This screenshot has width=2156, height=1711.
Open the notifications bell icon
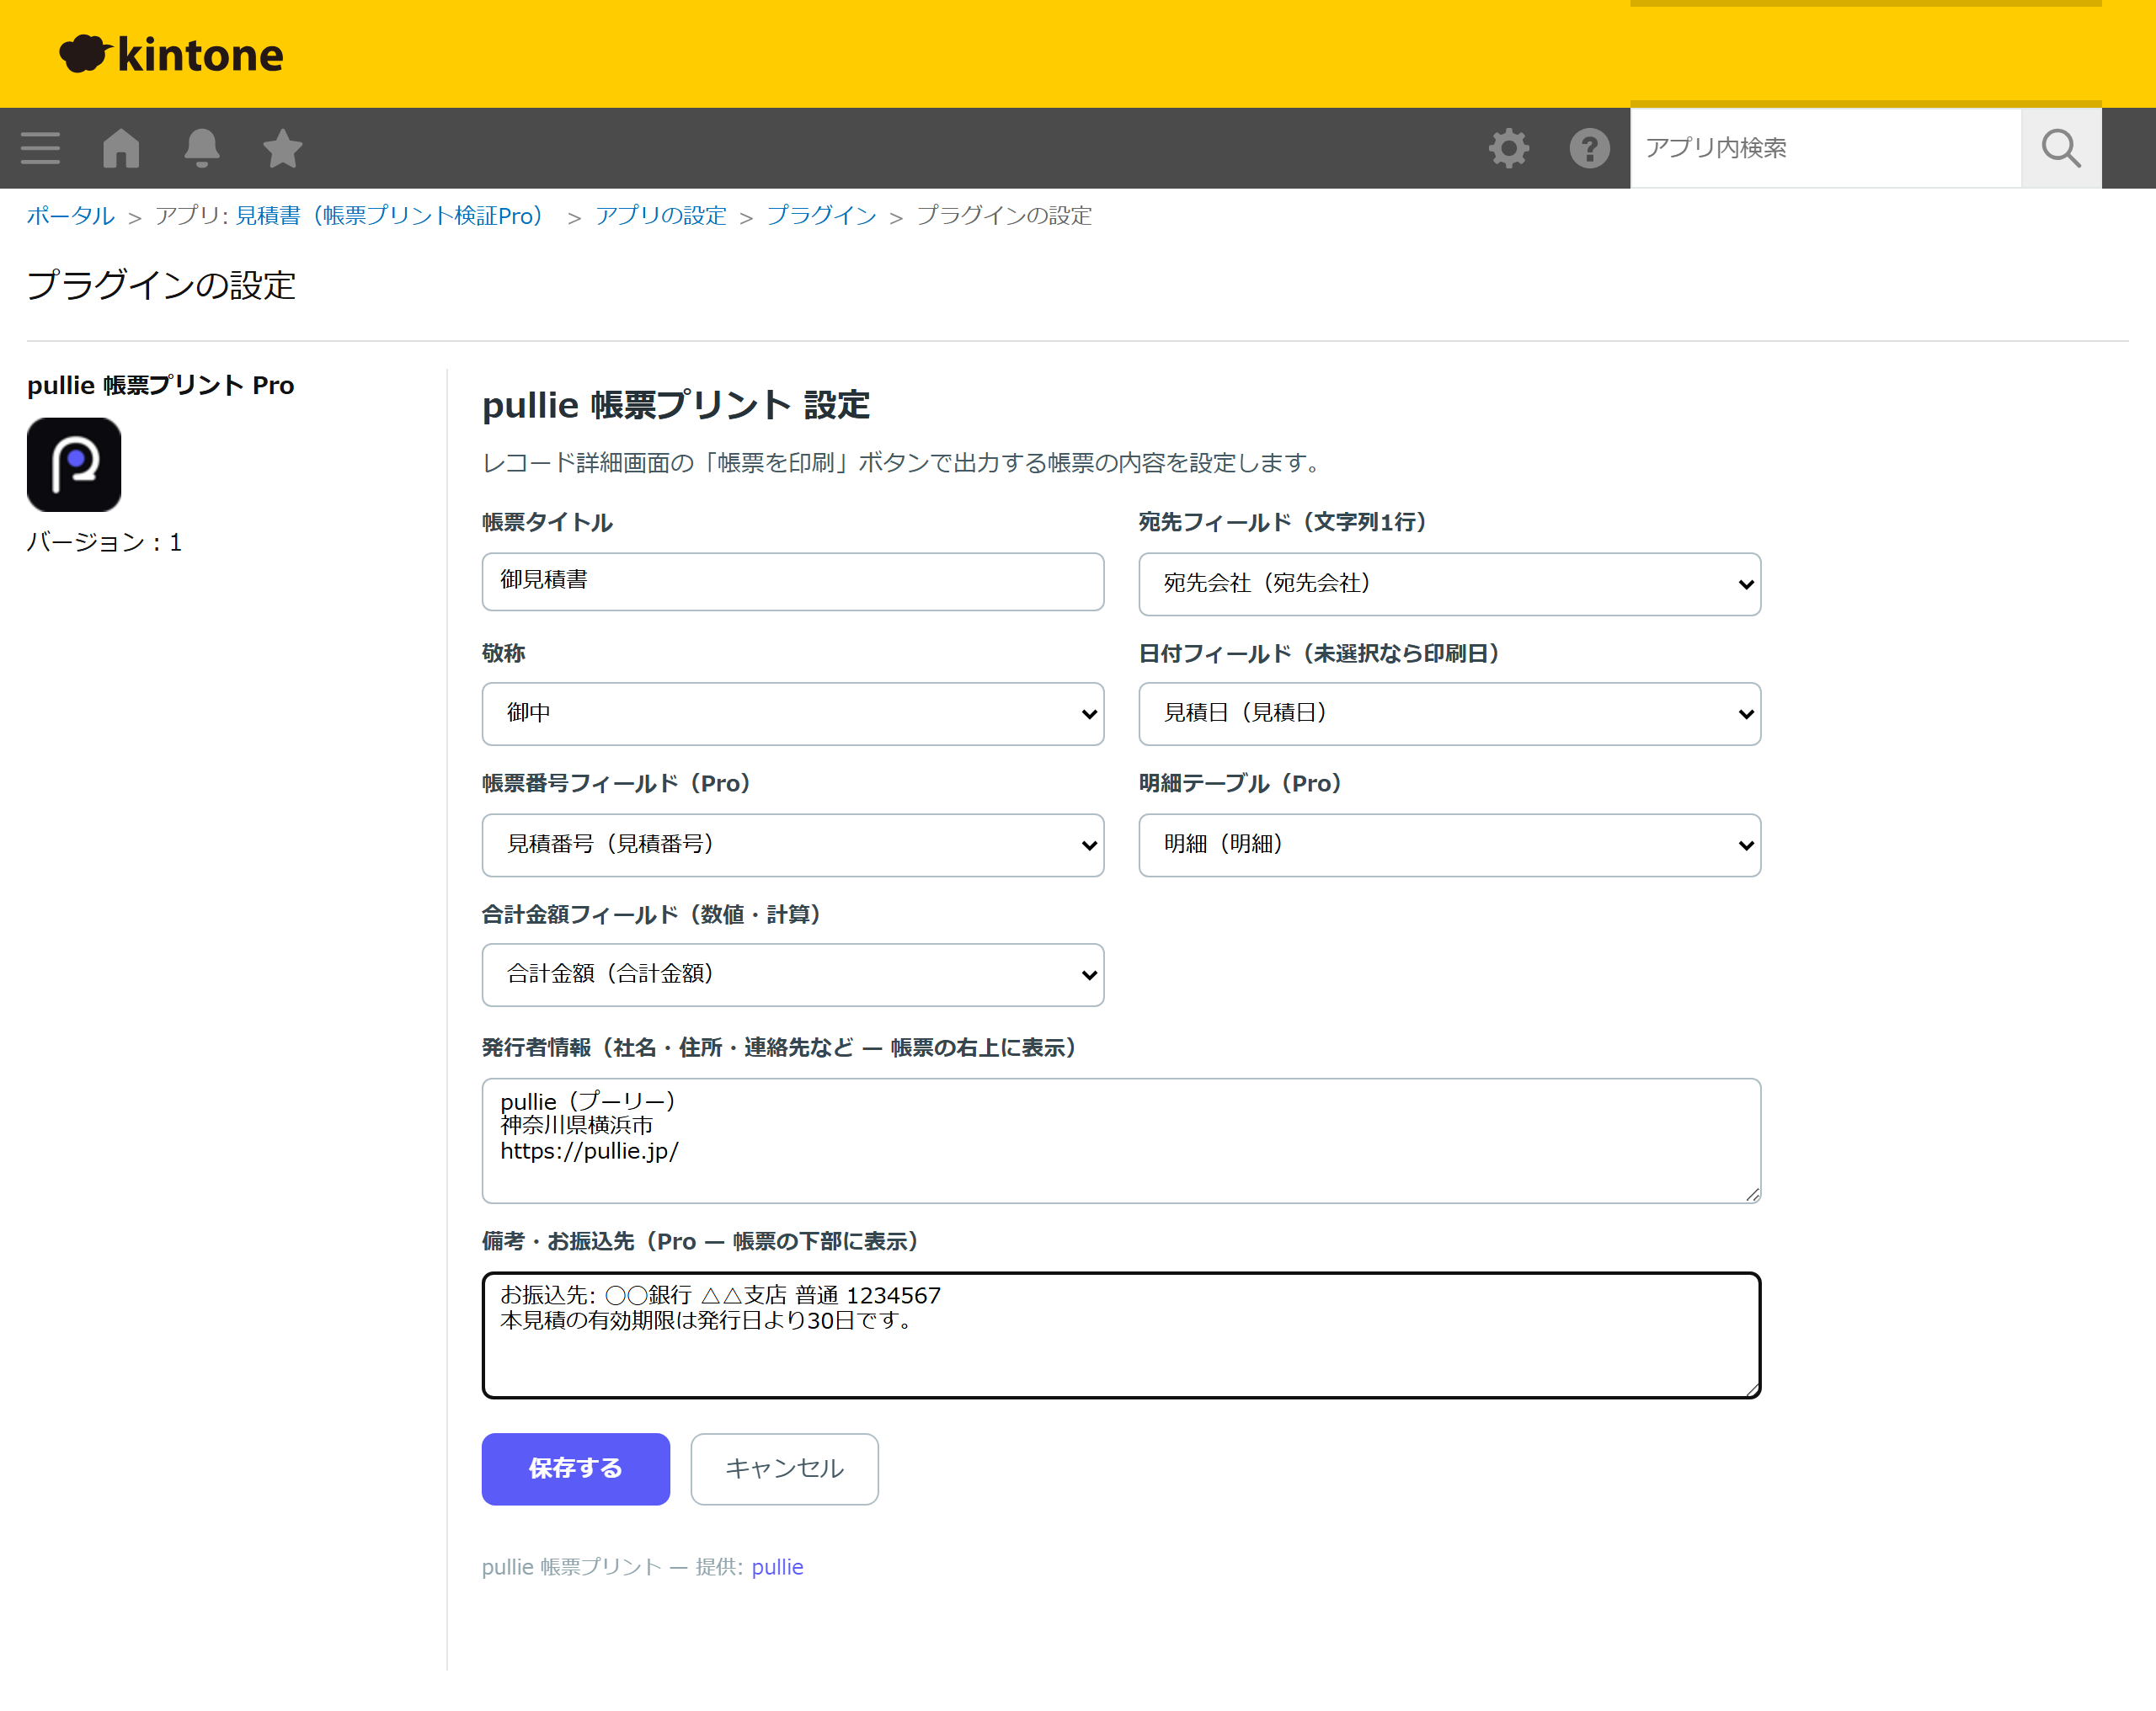(x=202, y=148)
